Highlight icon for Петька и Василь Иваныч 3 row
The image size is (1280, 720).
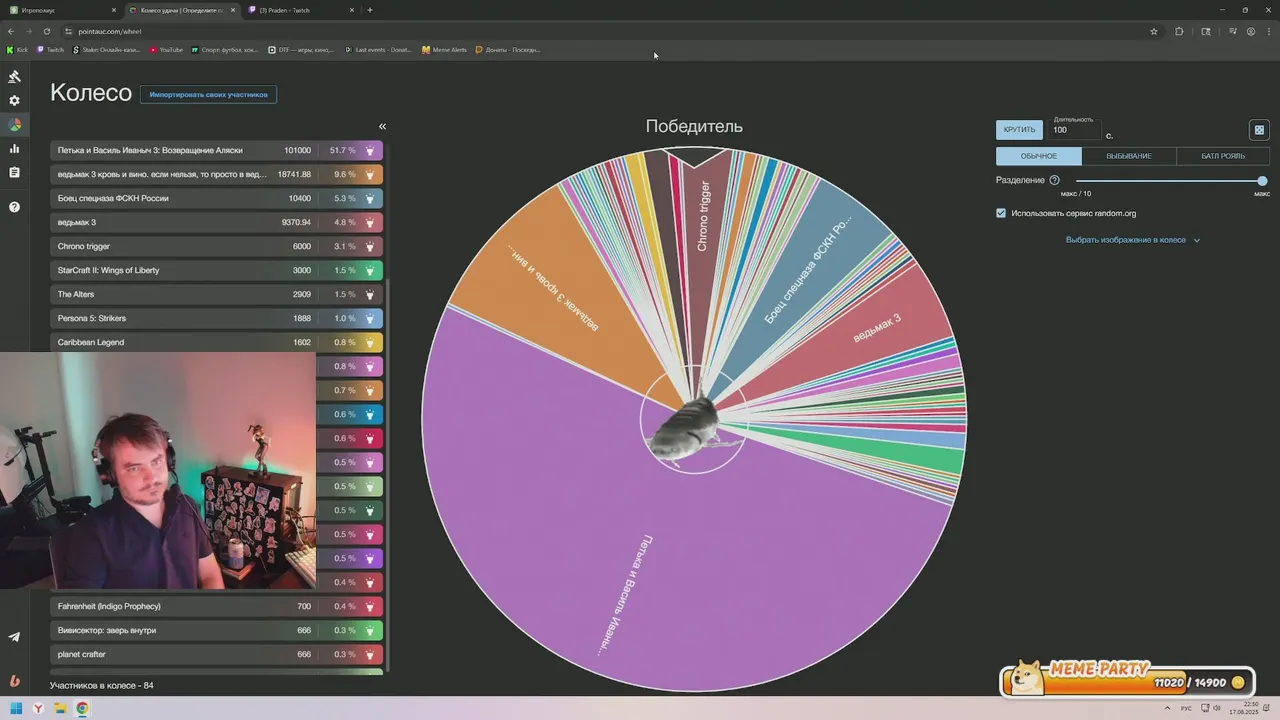pos(370,150)
